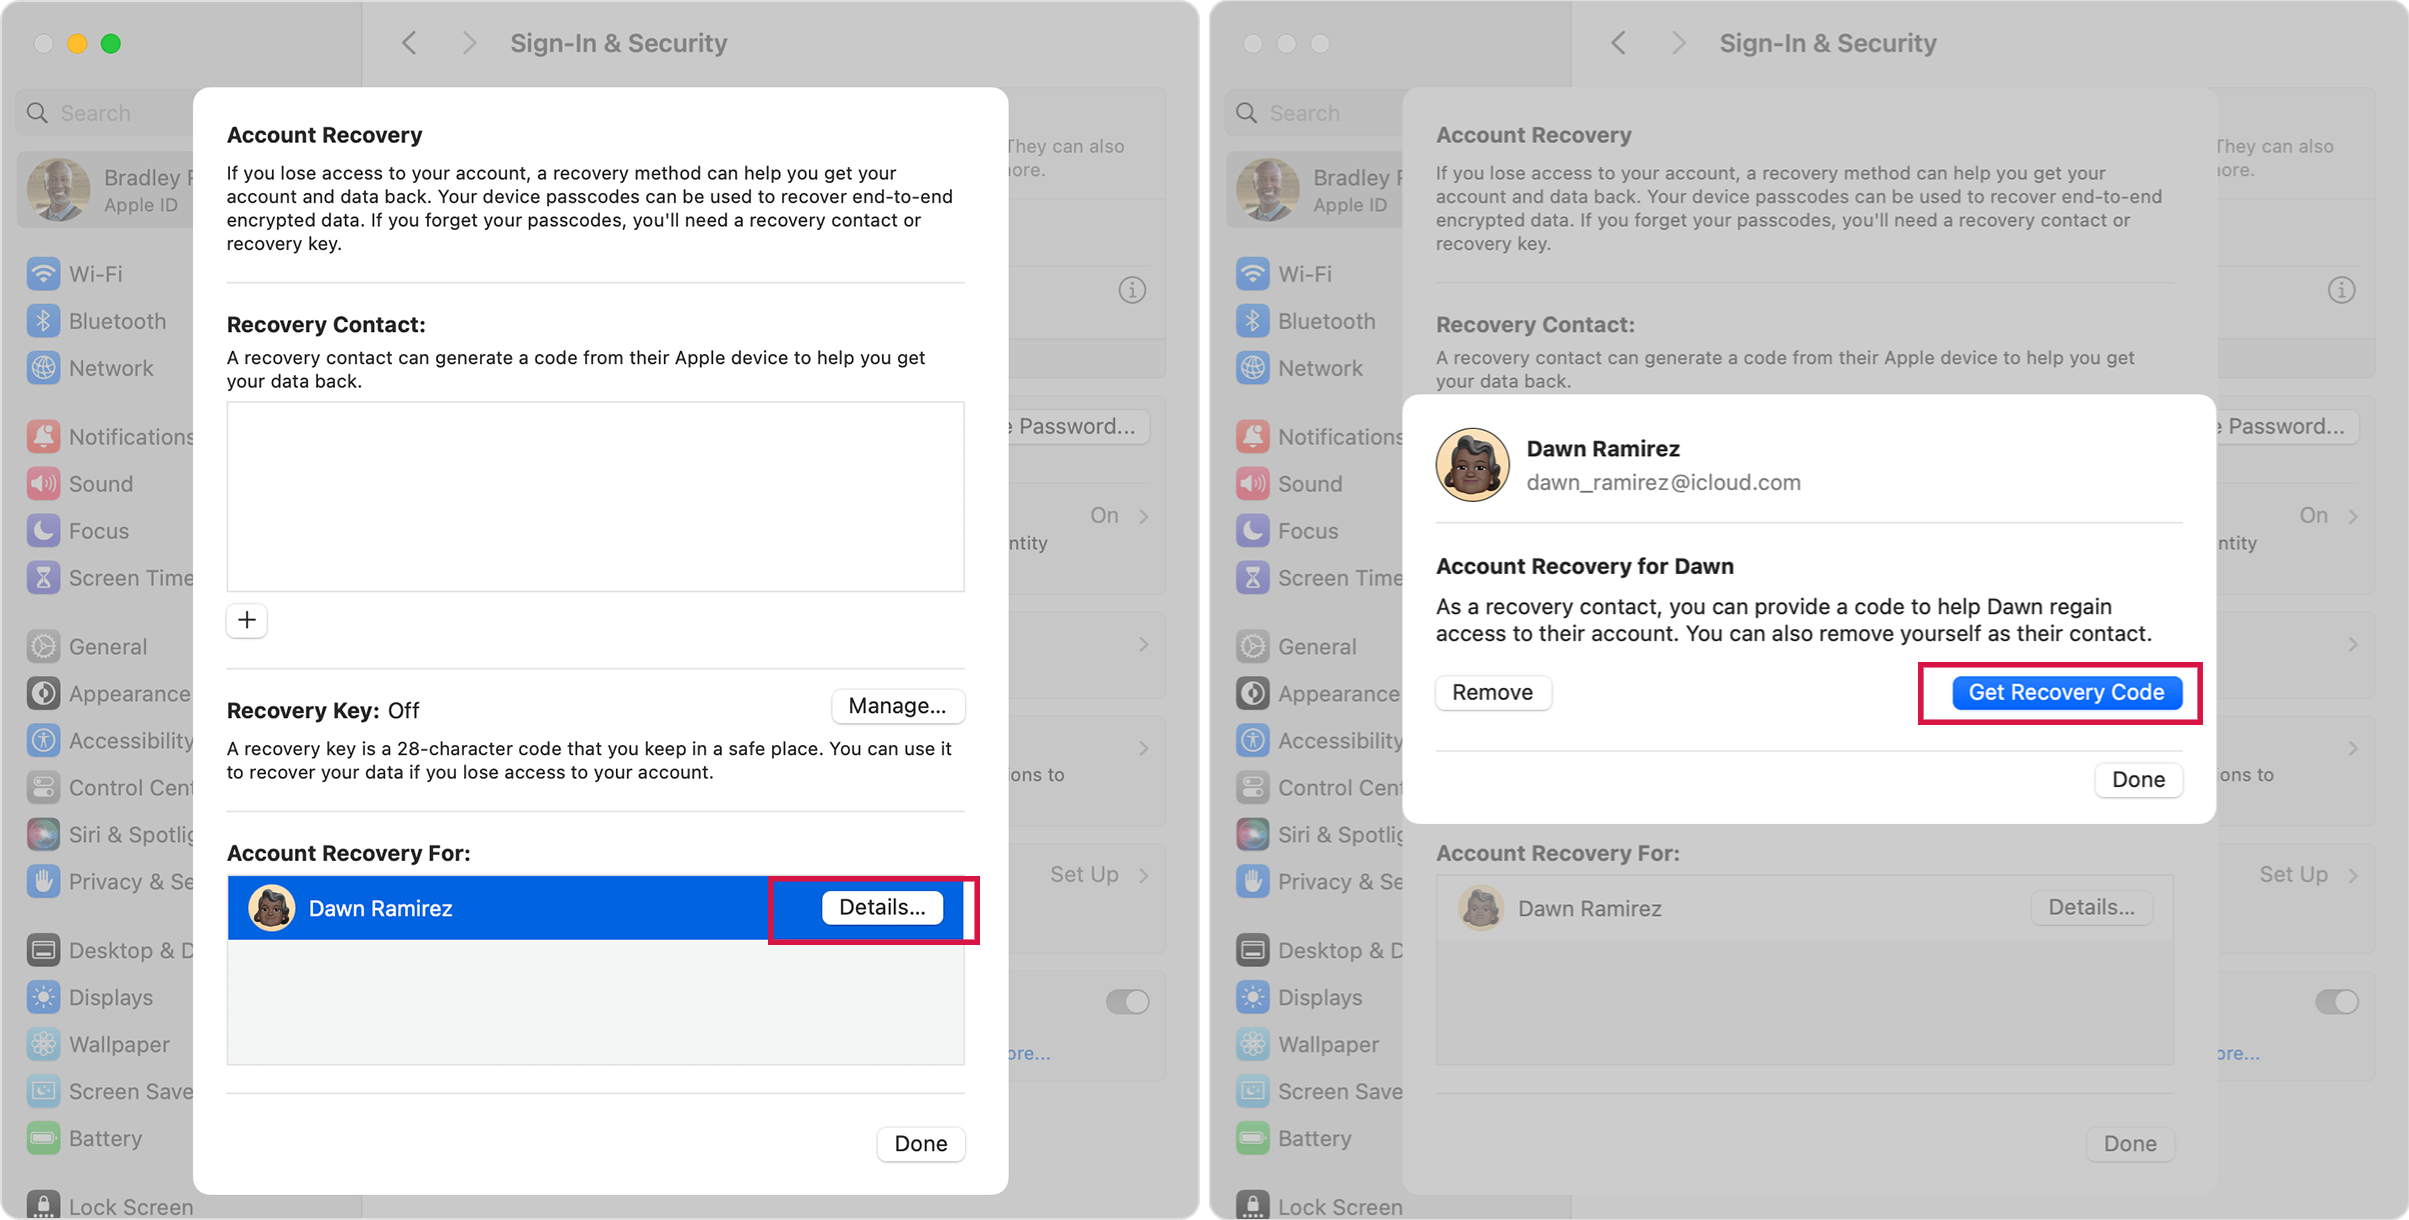Click the Manage button for Recovery Key
The image size is (2409, 1220).
tap(896, 705)
